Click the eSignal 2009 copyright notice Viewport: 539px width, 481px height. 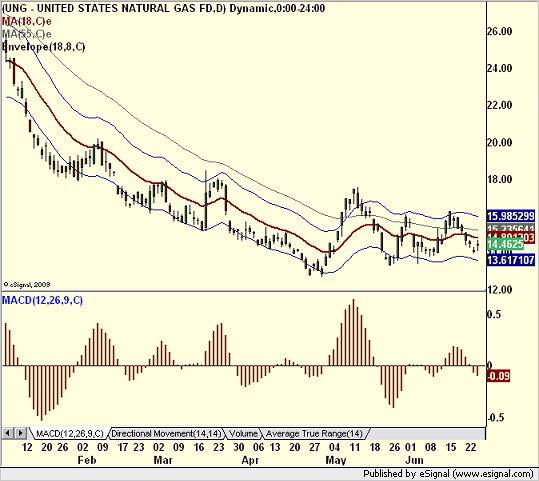coord(27,284)
